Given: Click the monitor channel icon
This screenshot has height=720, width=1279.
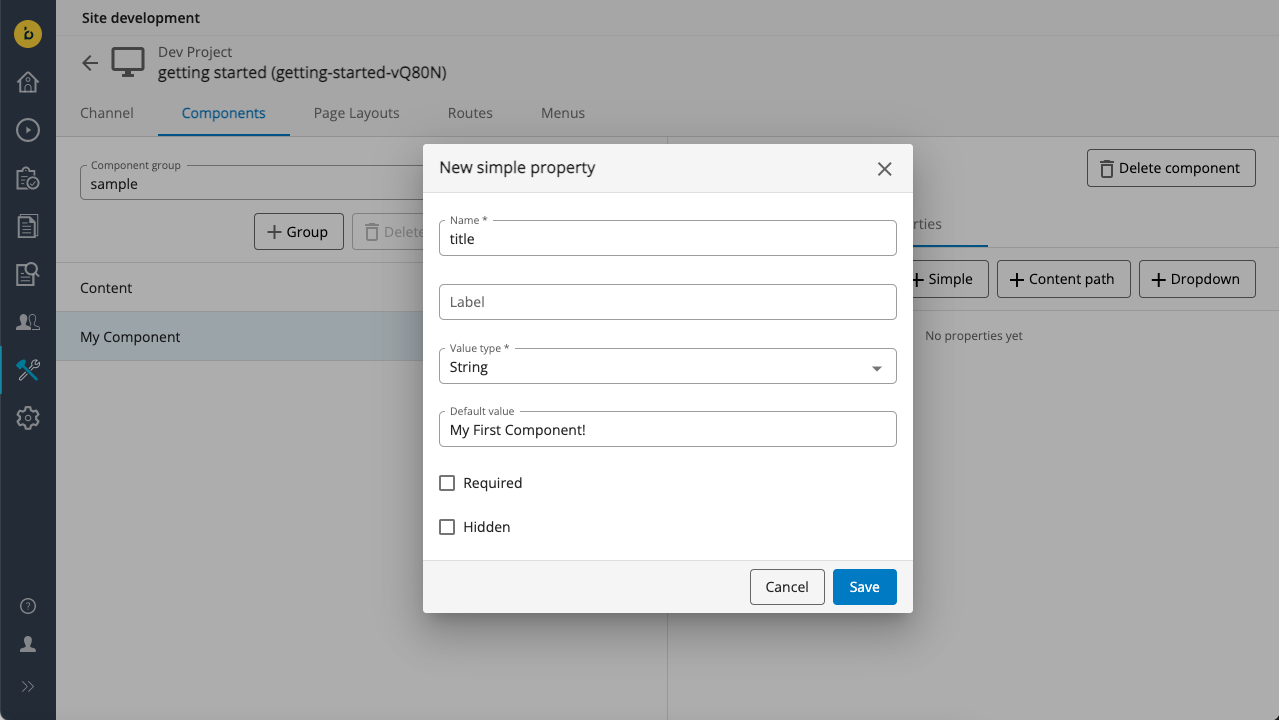Looking at the screenshot, I should tap(128, 62).
